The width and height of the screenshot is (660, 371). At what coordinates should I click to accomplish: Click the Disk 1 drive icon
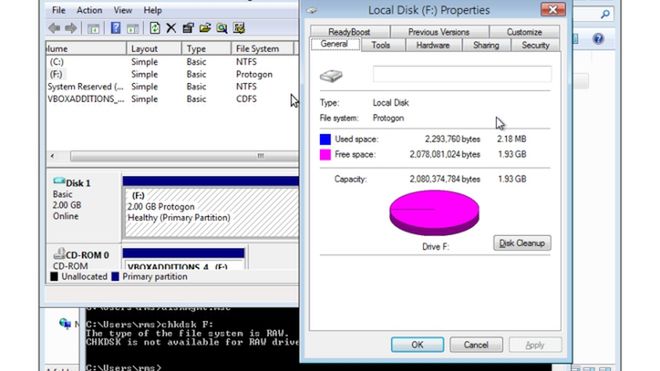click(59, 181)
